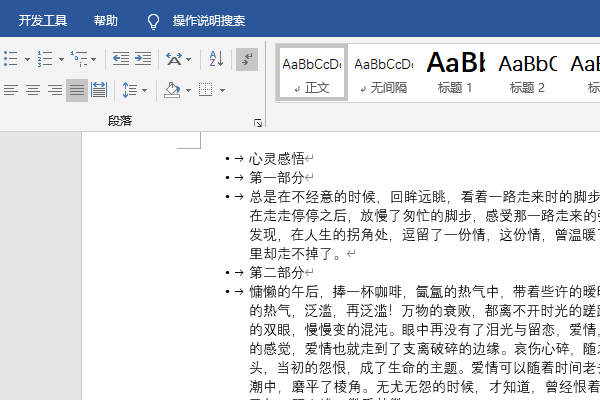This screenshot has height=400, width=600.
Task: Apply distributed alignment
Action: point(99,90)
